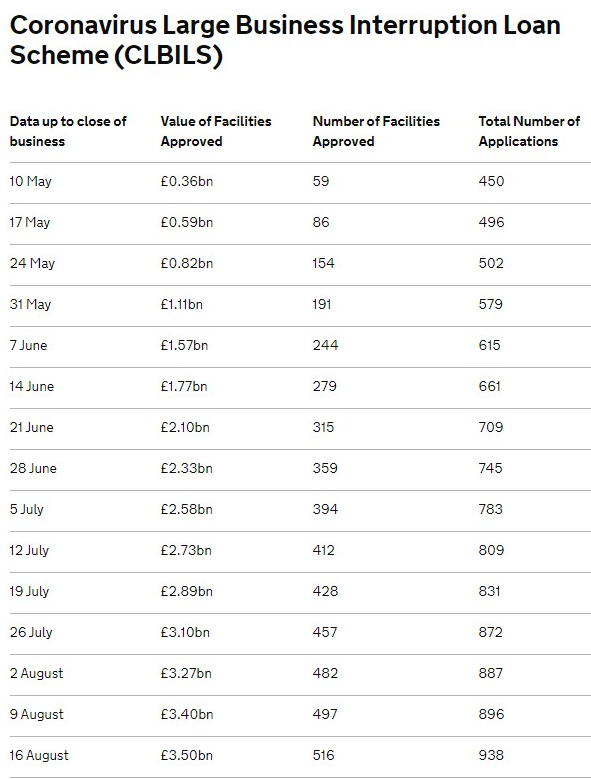Select the 7 June row date

(28, 345)
